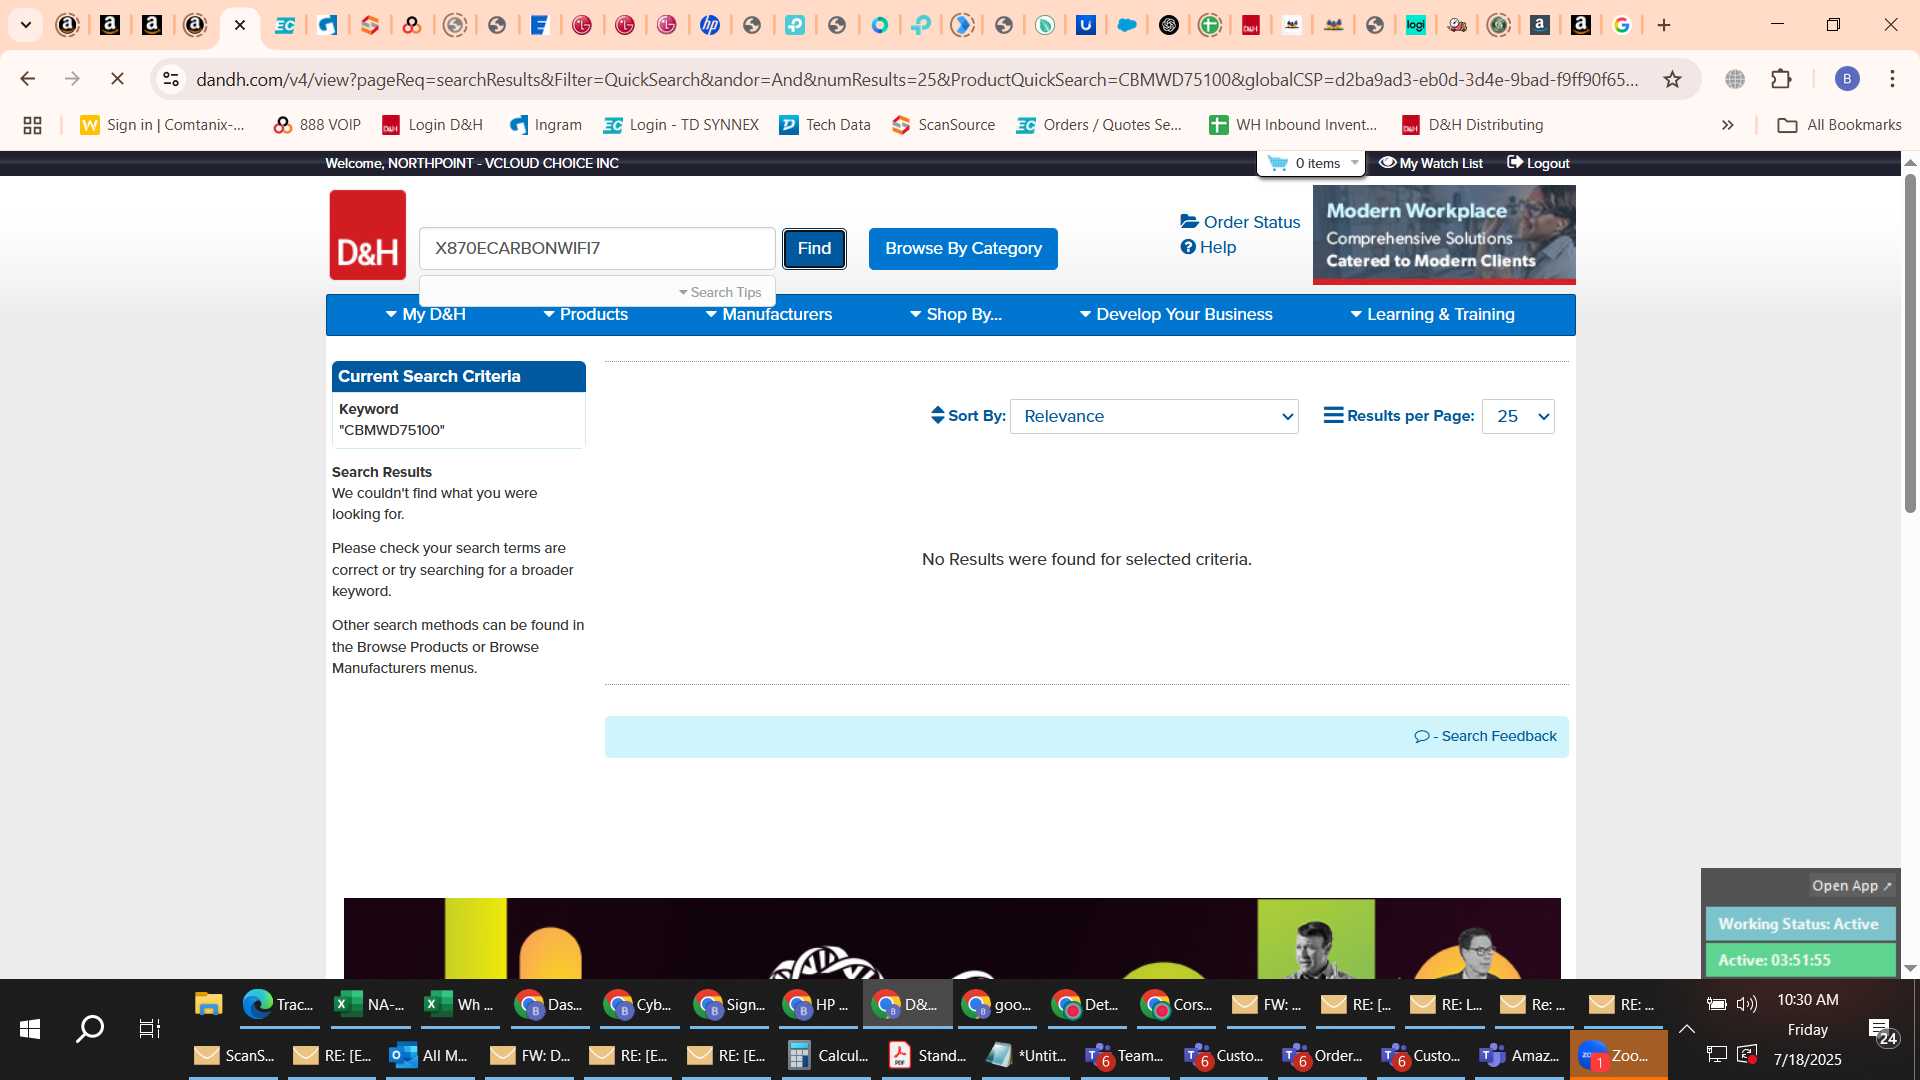Image resolution: width=1920 pixels, height=1080 pixels.
Task: Open the All Bookmarks folder
Action: 1839,125
